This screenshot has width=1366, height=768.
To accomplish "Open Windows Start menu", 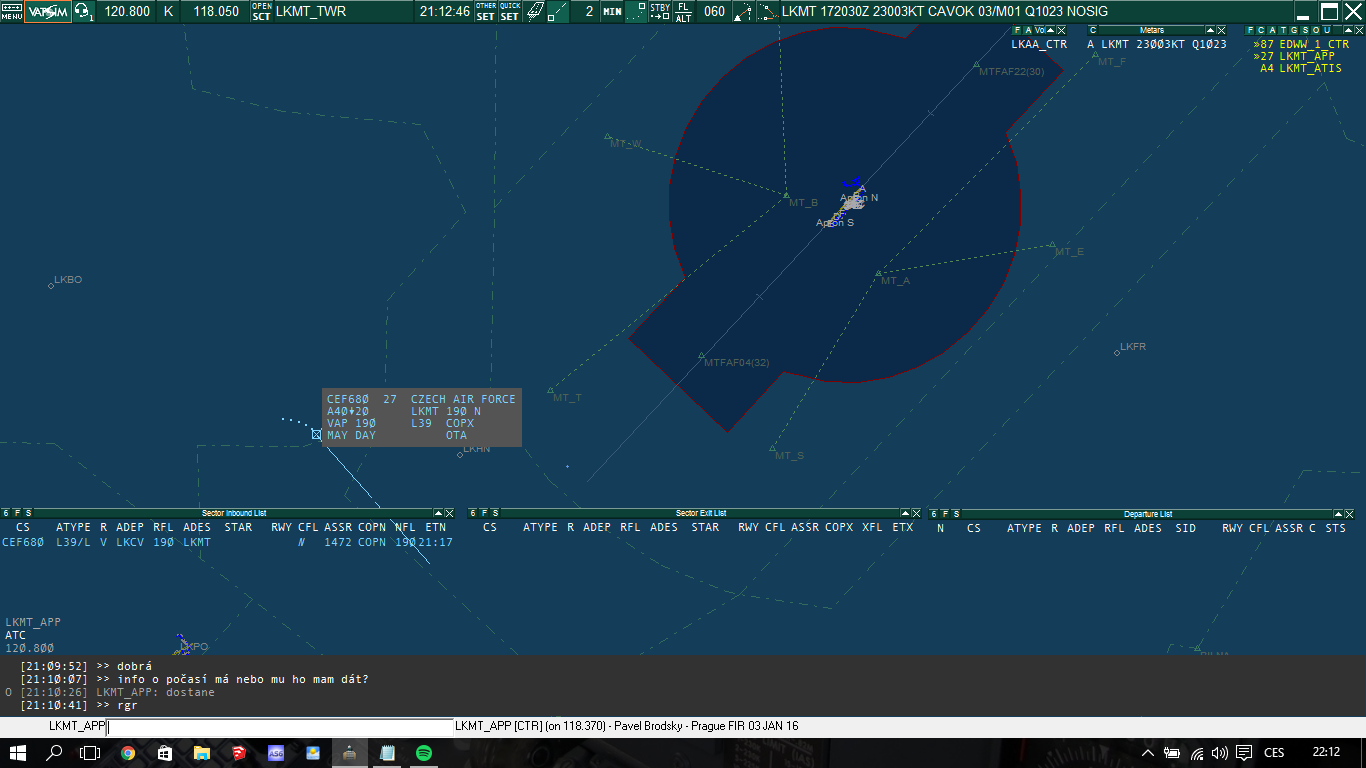I will [18, 753].
